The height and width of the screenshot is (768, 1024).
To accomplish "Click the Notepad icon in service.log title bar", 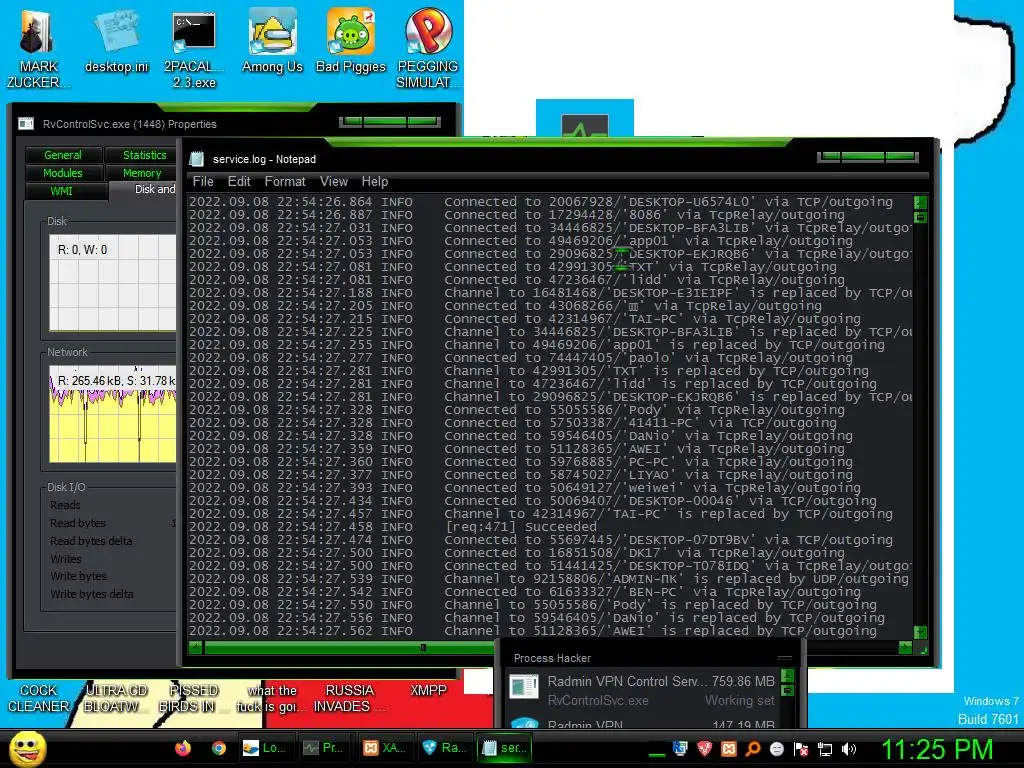I will (x=197, y=159).
